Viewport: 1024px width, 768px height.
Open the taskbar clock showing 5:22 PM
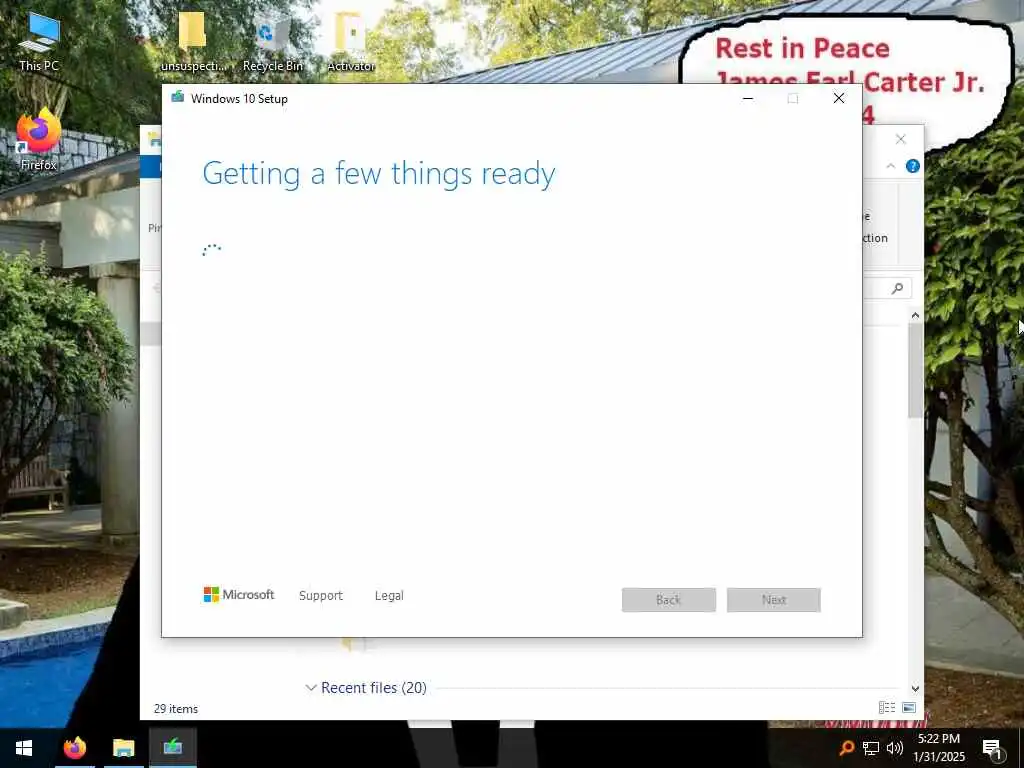(939, 748)
